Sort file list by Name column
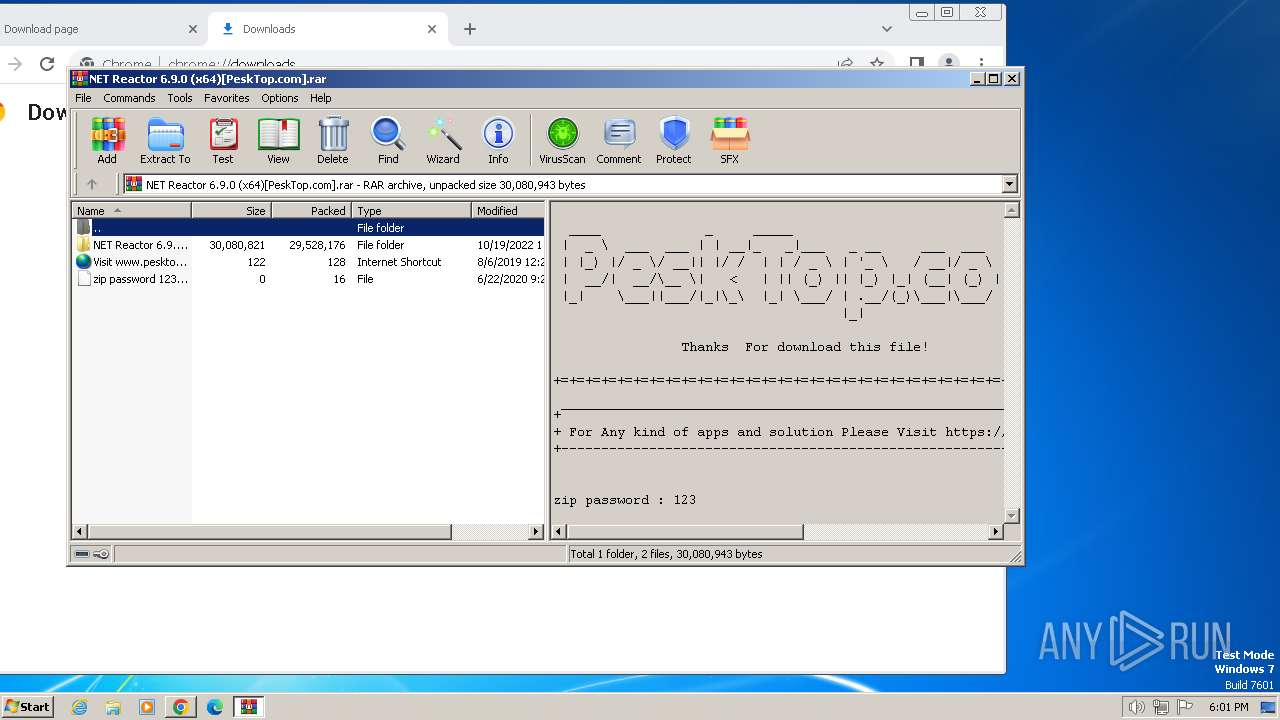Viewport: 1280px width, 720px height. pos(132,210)
